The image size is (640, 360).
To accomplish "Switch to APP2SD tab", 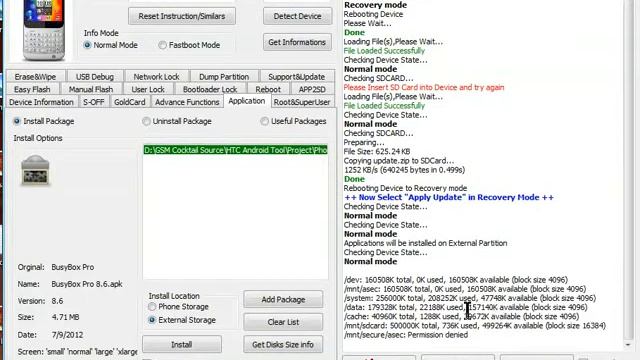I will pos(312,89).
